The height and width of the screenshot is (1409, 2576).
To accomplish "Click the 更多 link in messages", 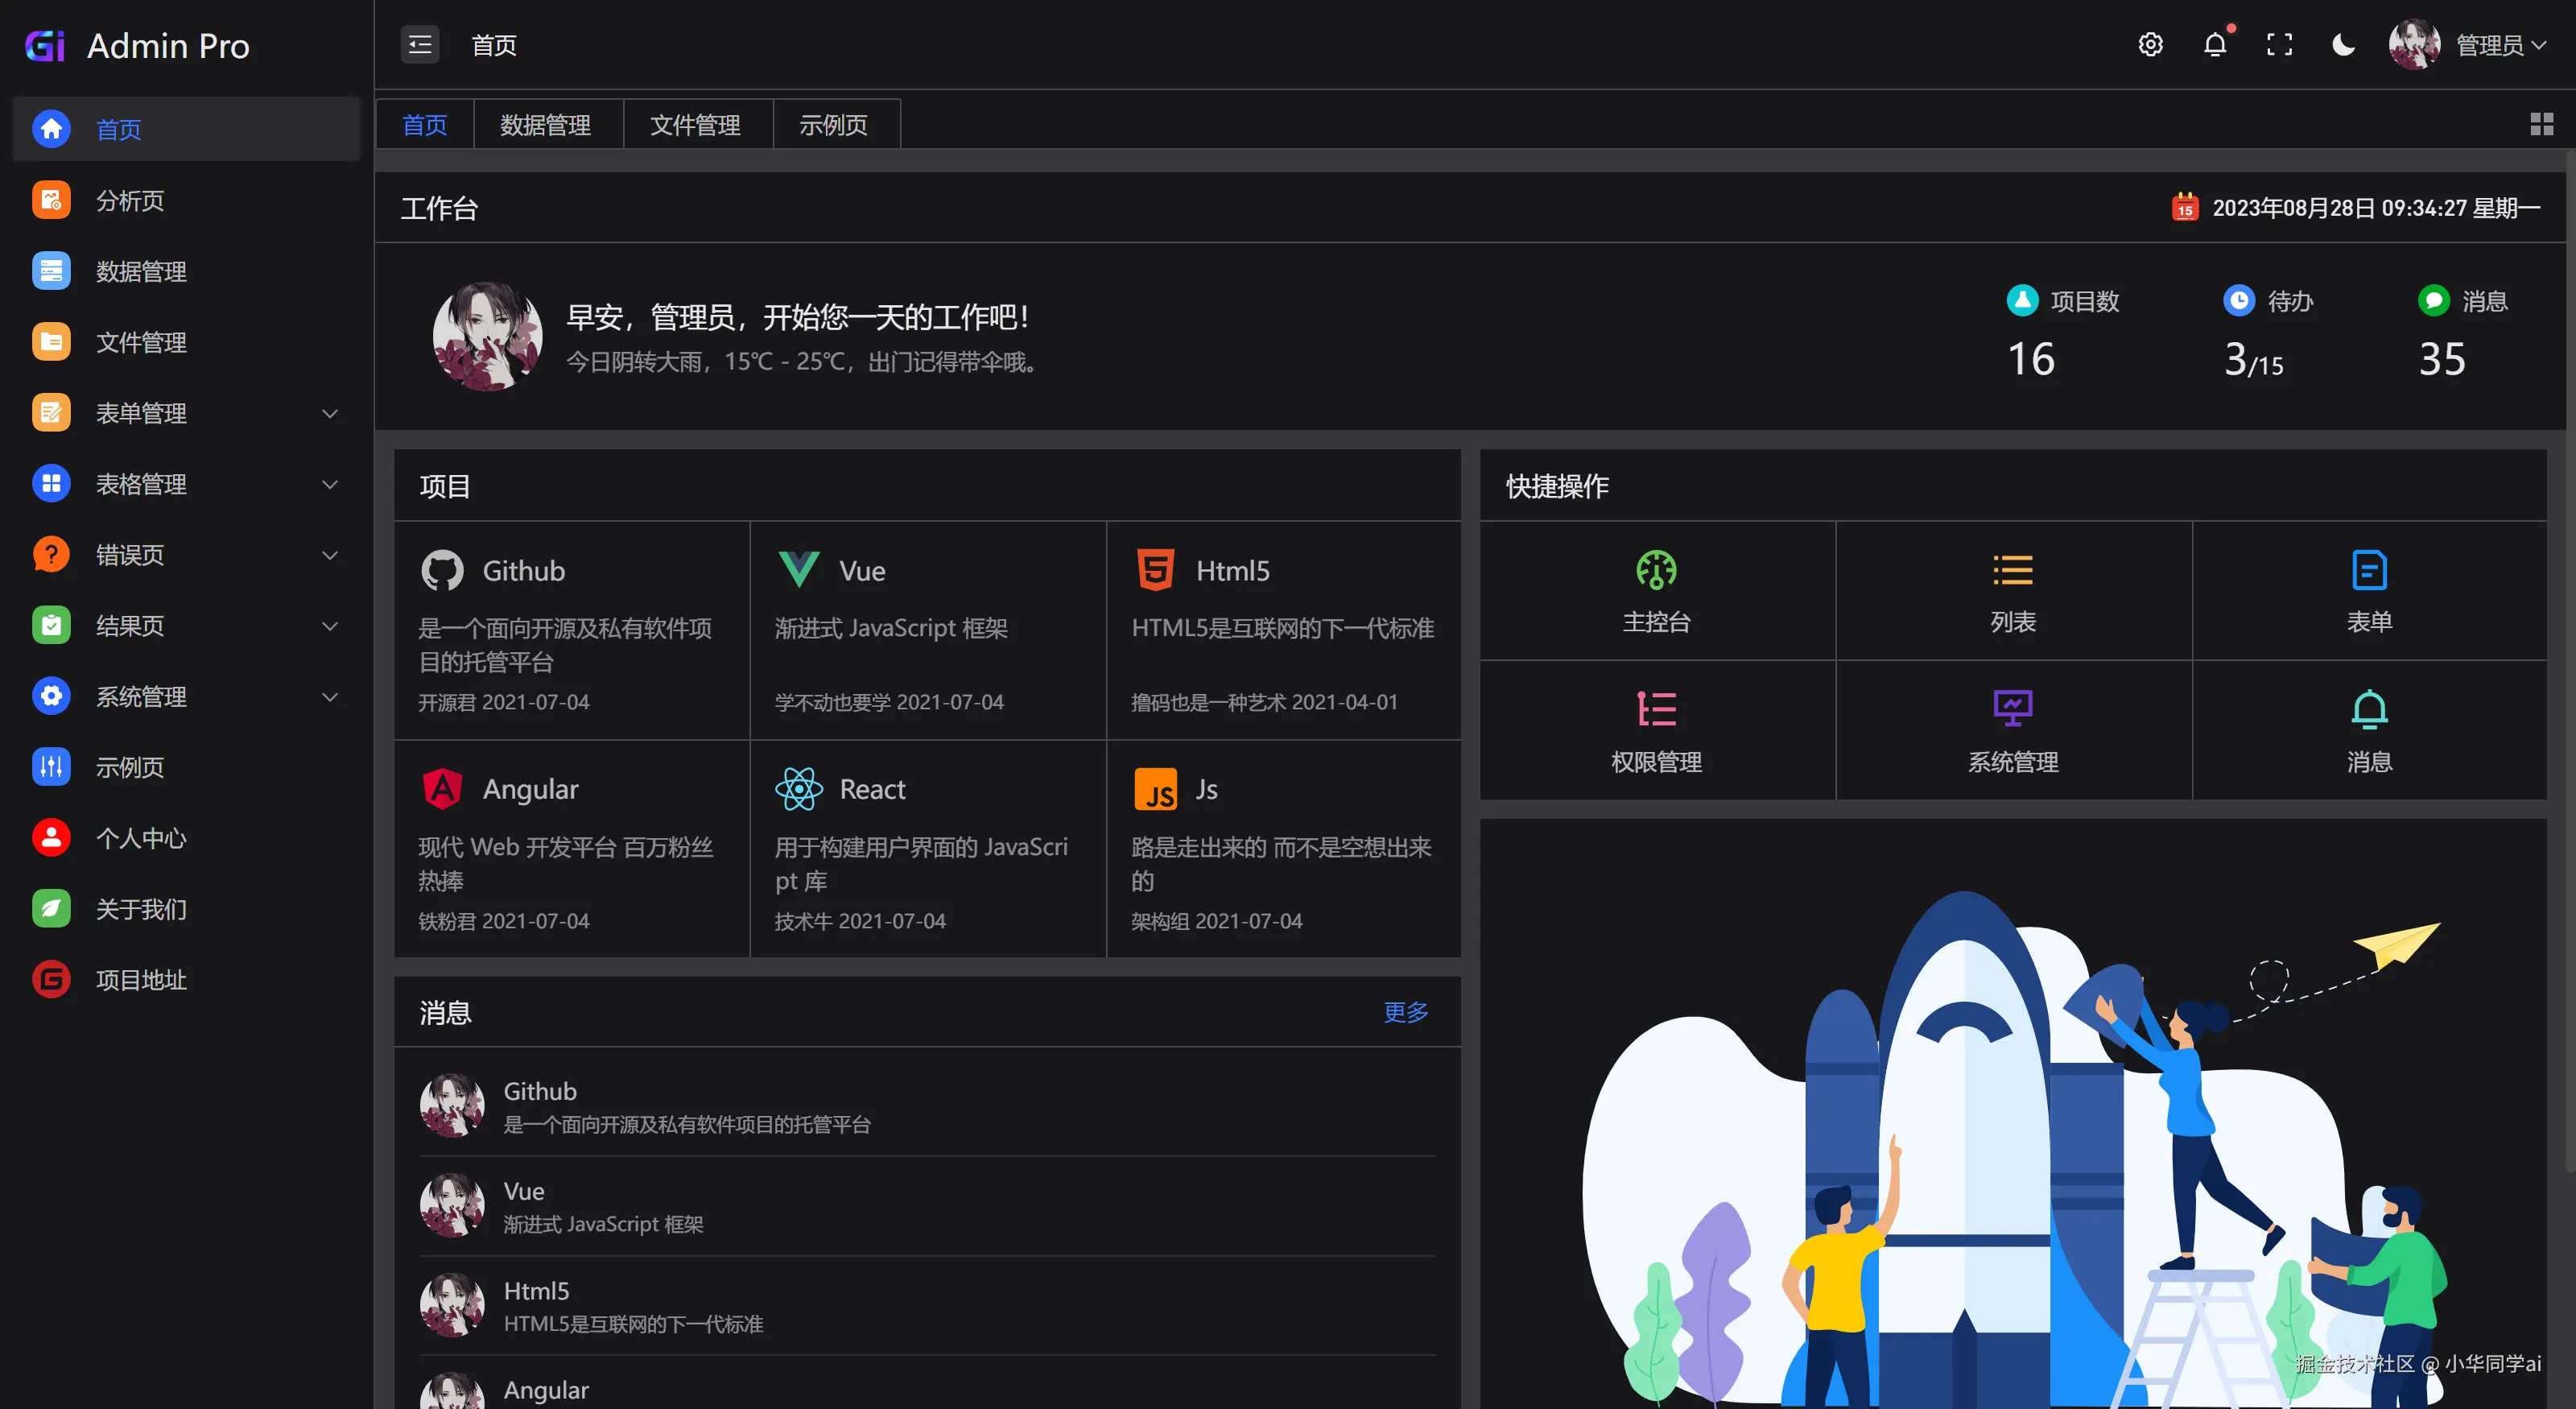I will coord(1405,1012).
